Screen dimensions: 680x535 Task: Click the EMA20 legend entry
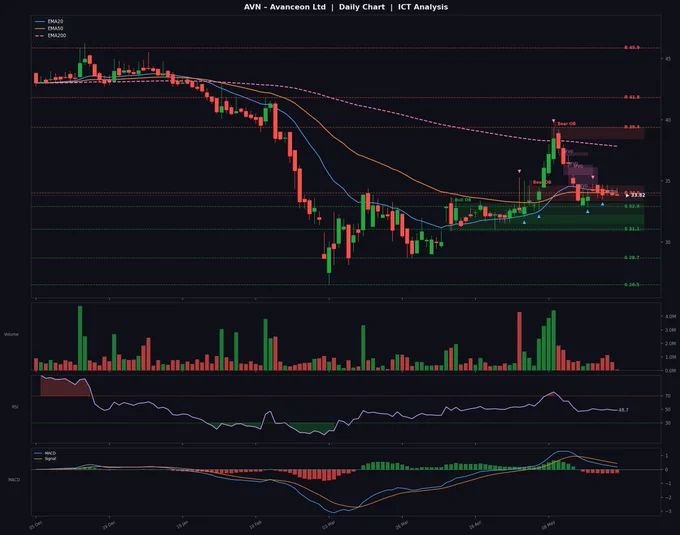pos(49,21)
